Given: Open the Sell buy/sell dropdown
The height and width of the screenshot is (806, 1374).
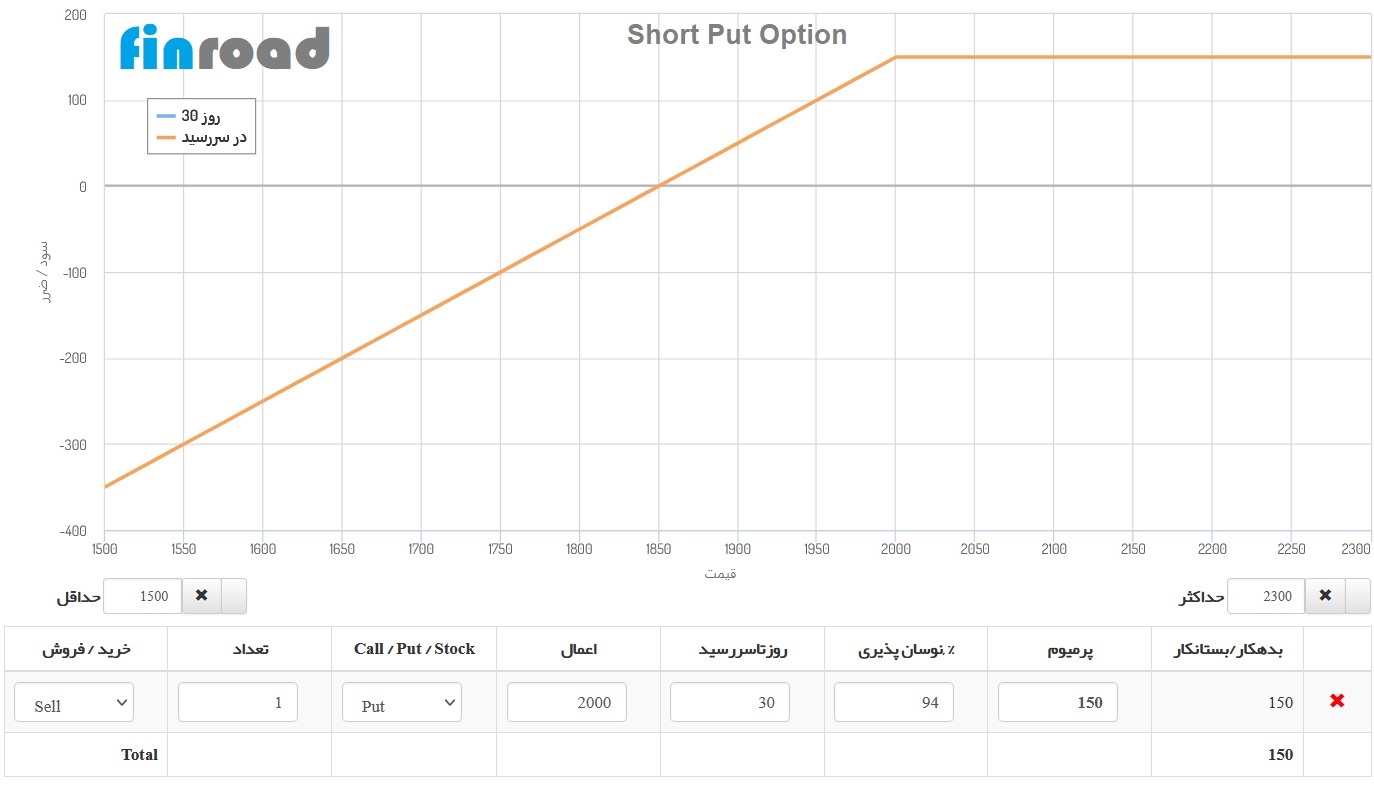Looking at the screenshot, I should (74, 703).
